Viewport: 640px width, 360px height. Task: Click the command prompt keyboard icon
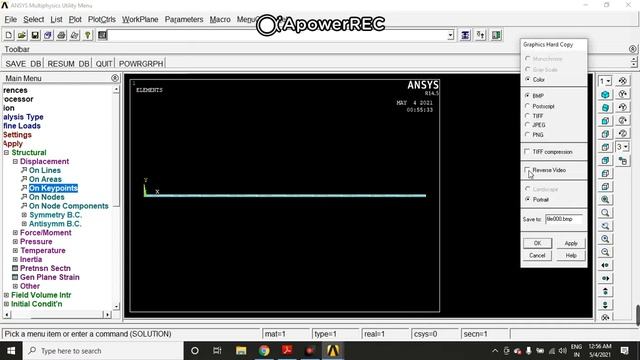coord(102,35)
